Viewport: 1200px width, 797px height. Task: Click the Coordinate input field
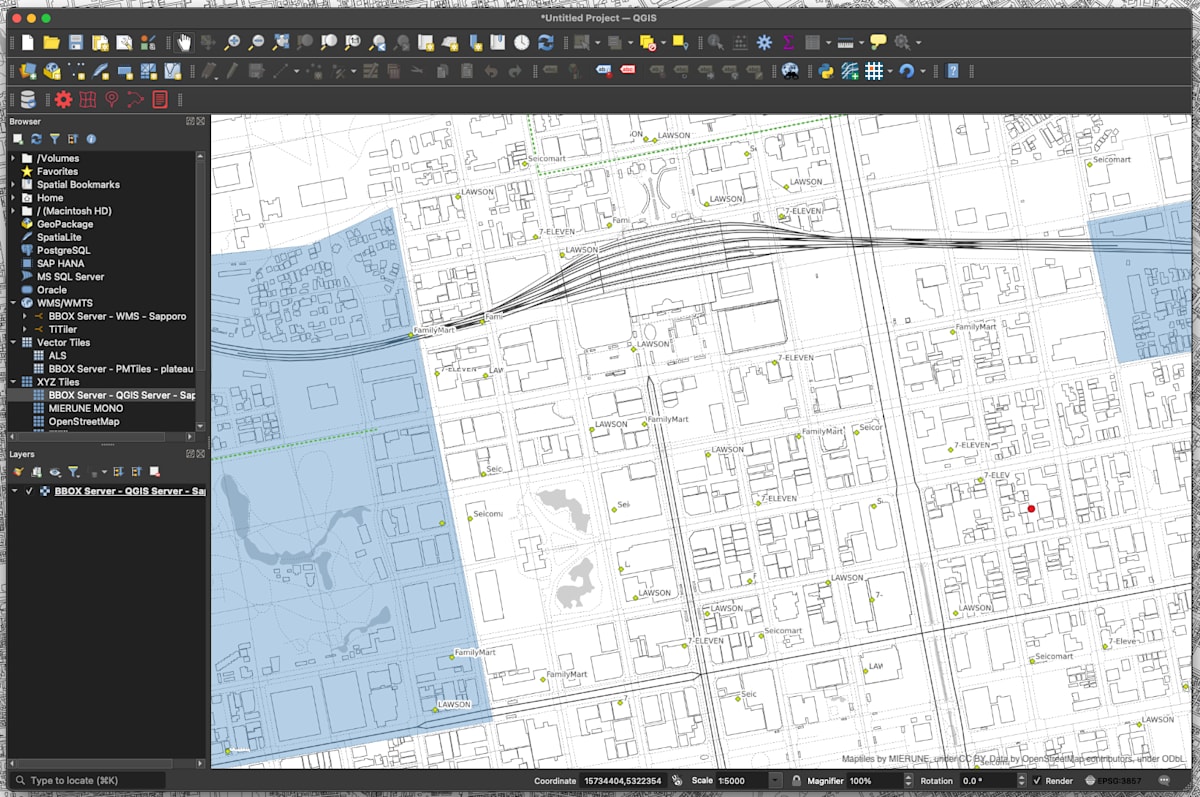coord(624,780)
